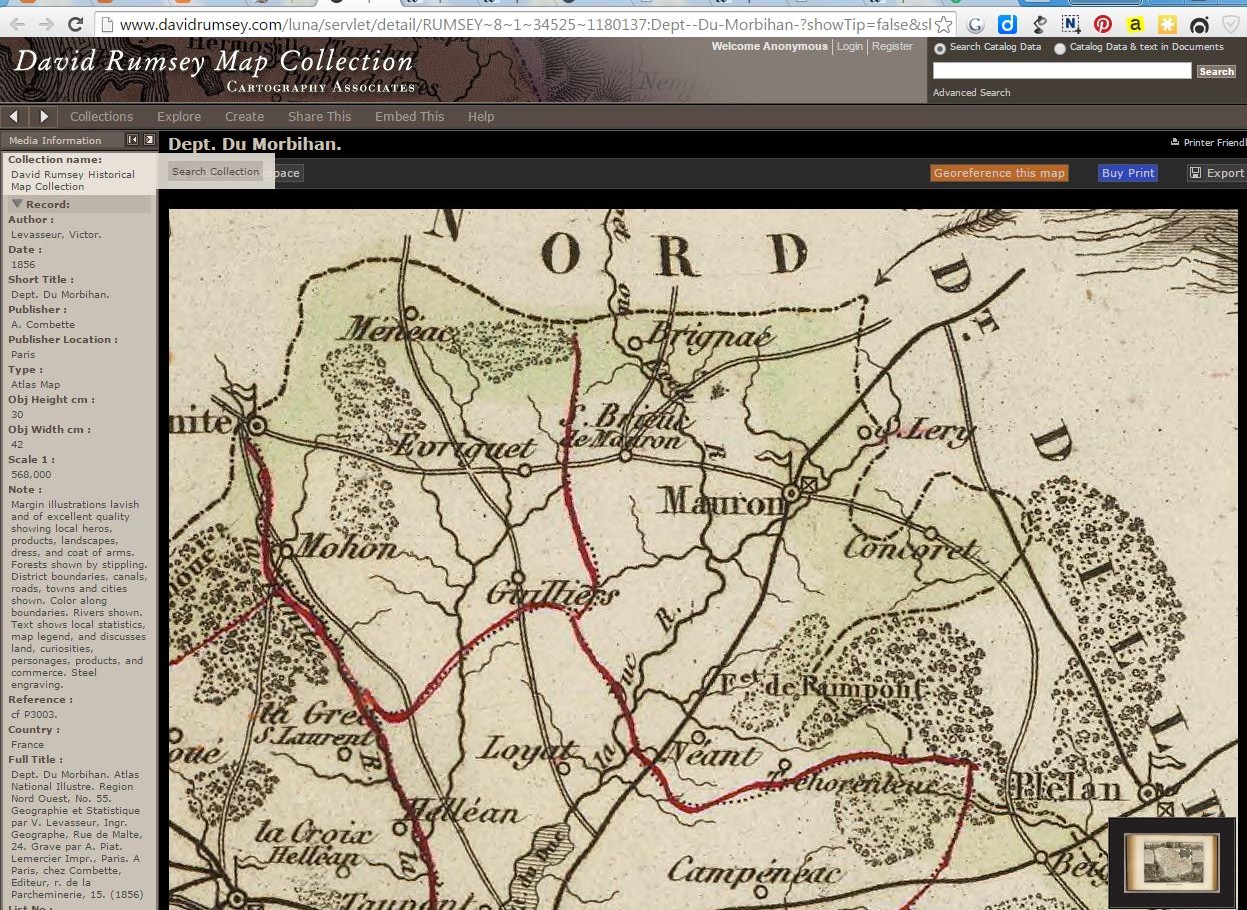Click the Export button label
The height and width of the screenshot is (910, 1247).
click(x=1225, y=173)
